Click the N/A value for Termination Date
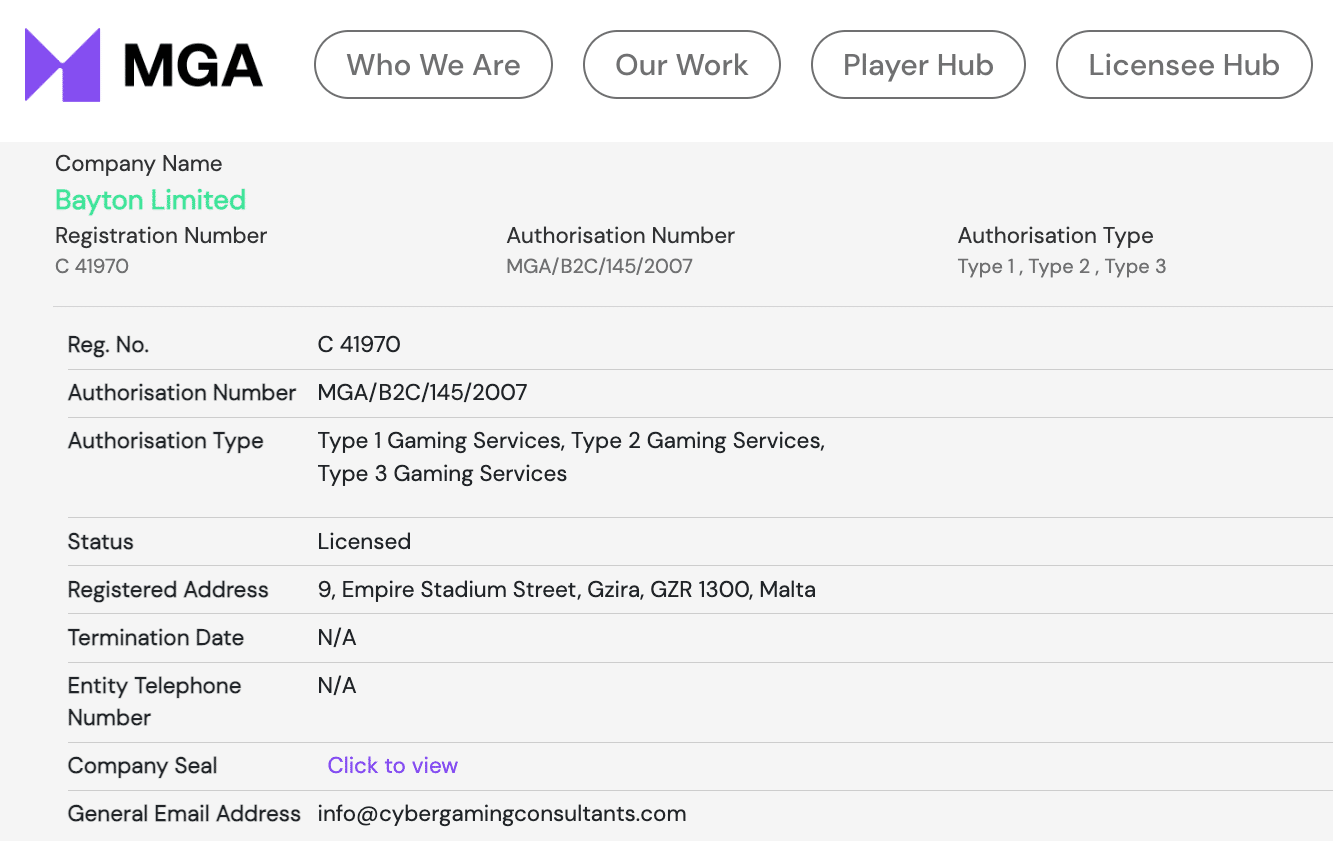This screenshot has height=841, width=1333. point(337,638)
